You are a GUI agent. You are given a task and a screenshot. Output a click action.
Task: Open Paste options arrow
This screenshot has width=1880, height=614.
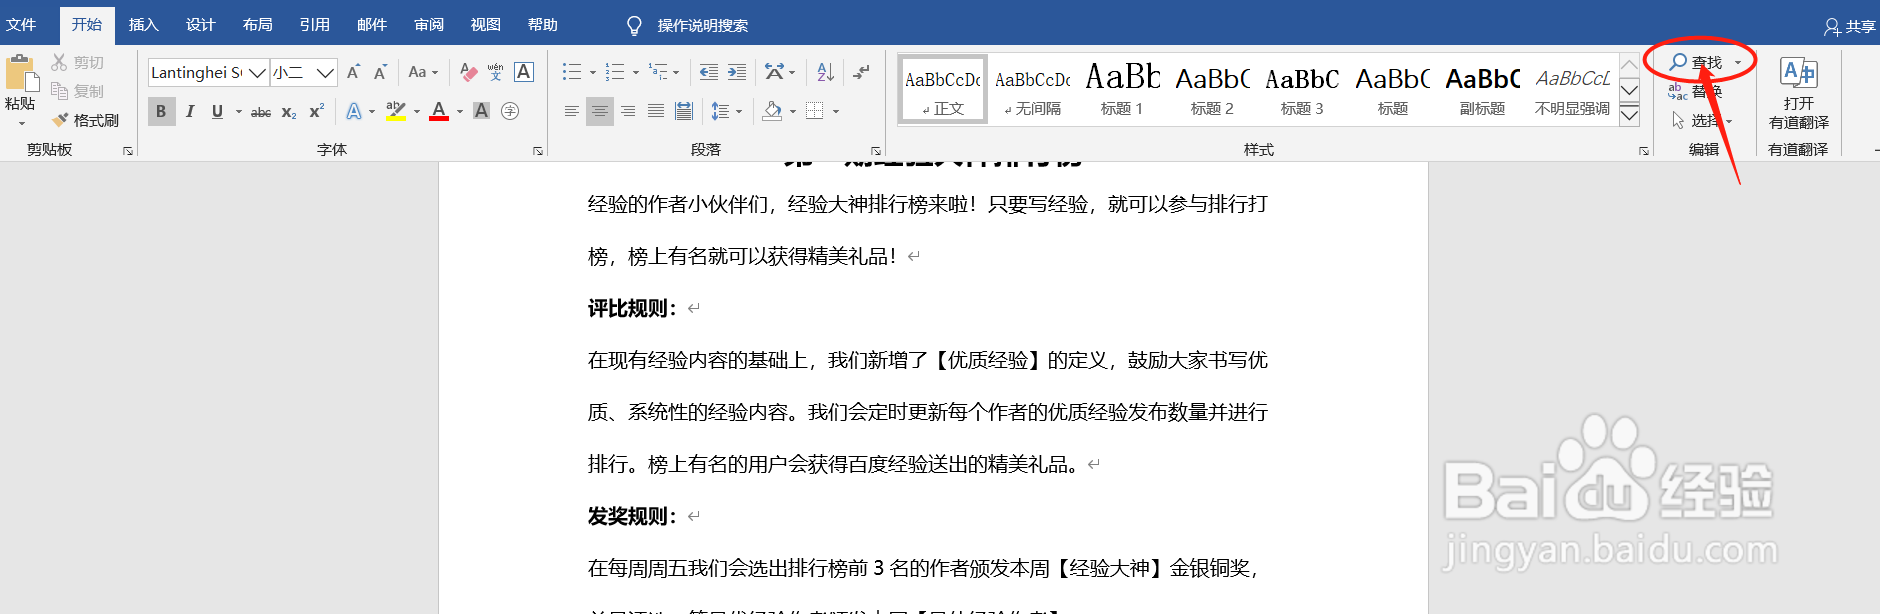coord(21,124)
